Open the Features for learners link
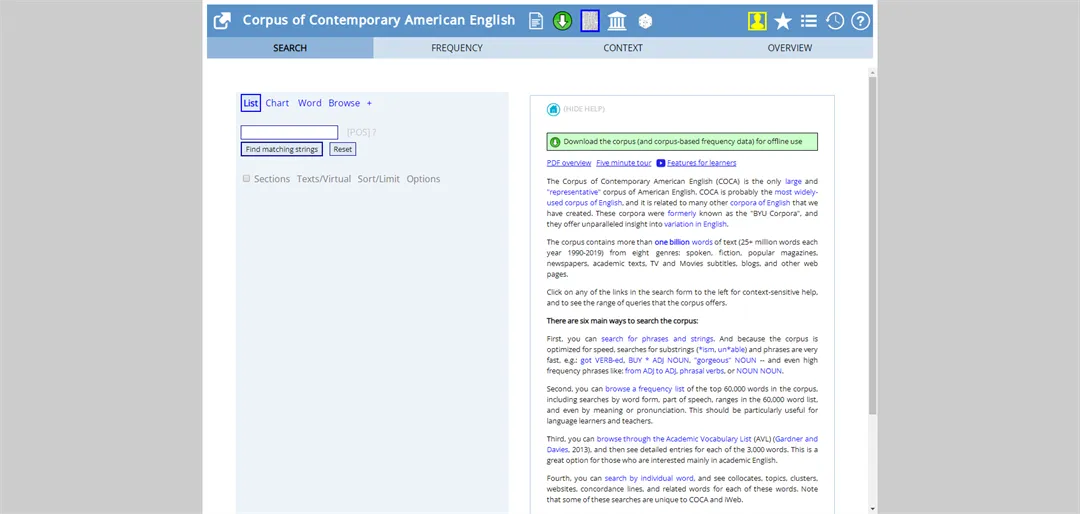The height and width of the screenshot is (514, 1080). click(x=701, y=163)
